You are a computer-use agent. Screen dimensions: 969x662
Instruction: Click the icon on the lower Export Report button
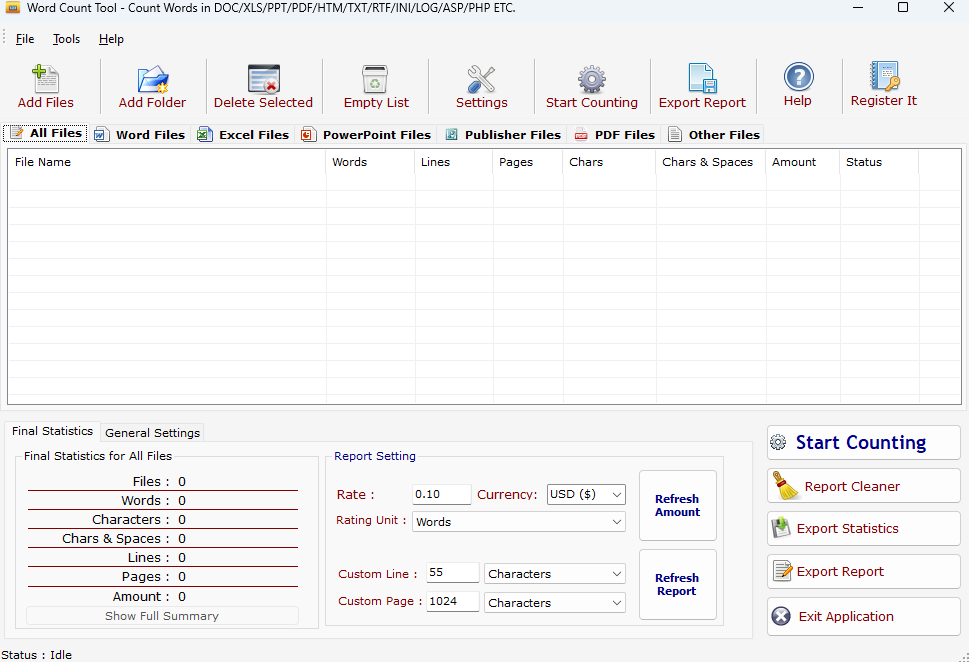[782, 571]
